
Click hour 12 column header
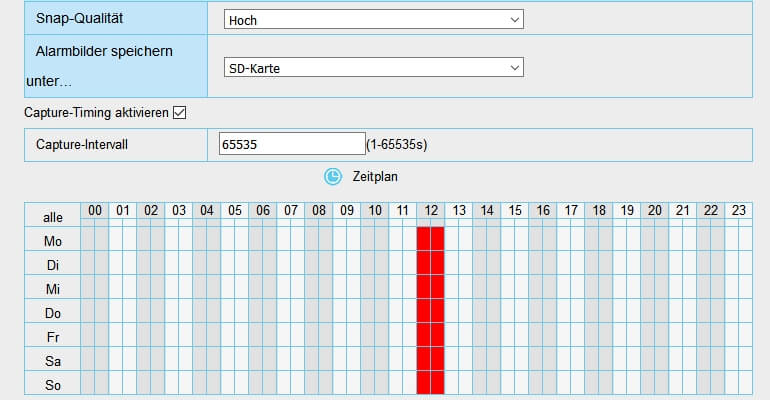(431, 210)
